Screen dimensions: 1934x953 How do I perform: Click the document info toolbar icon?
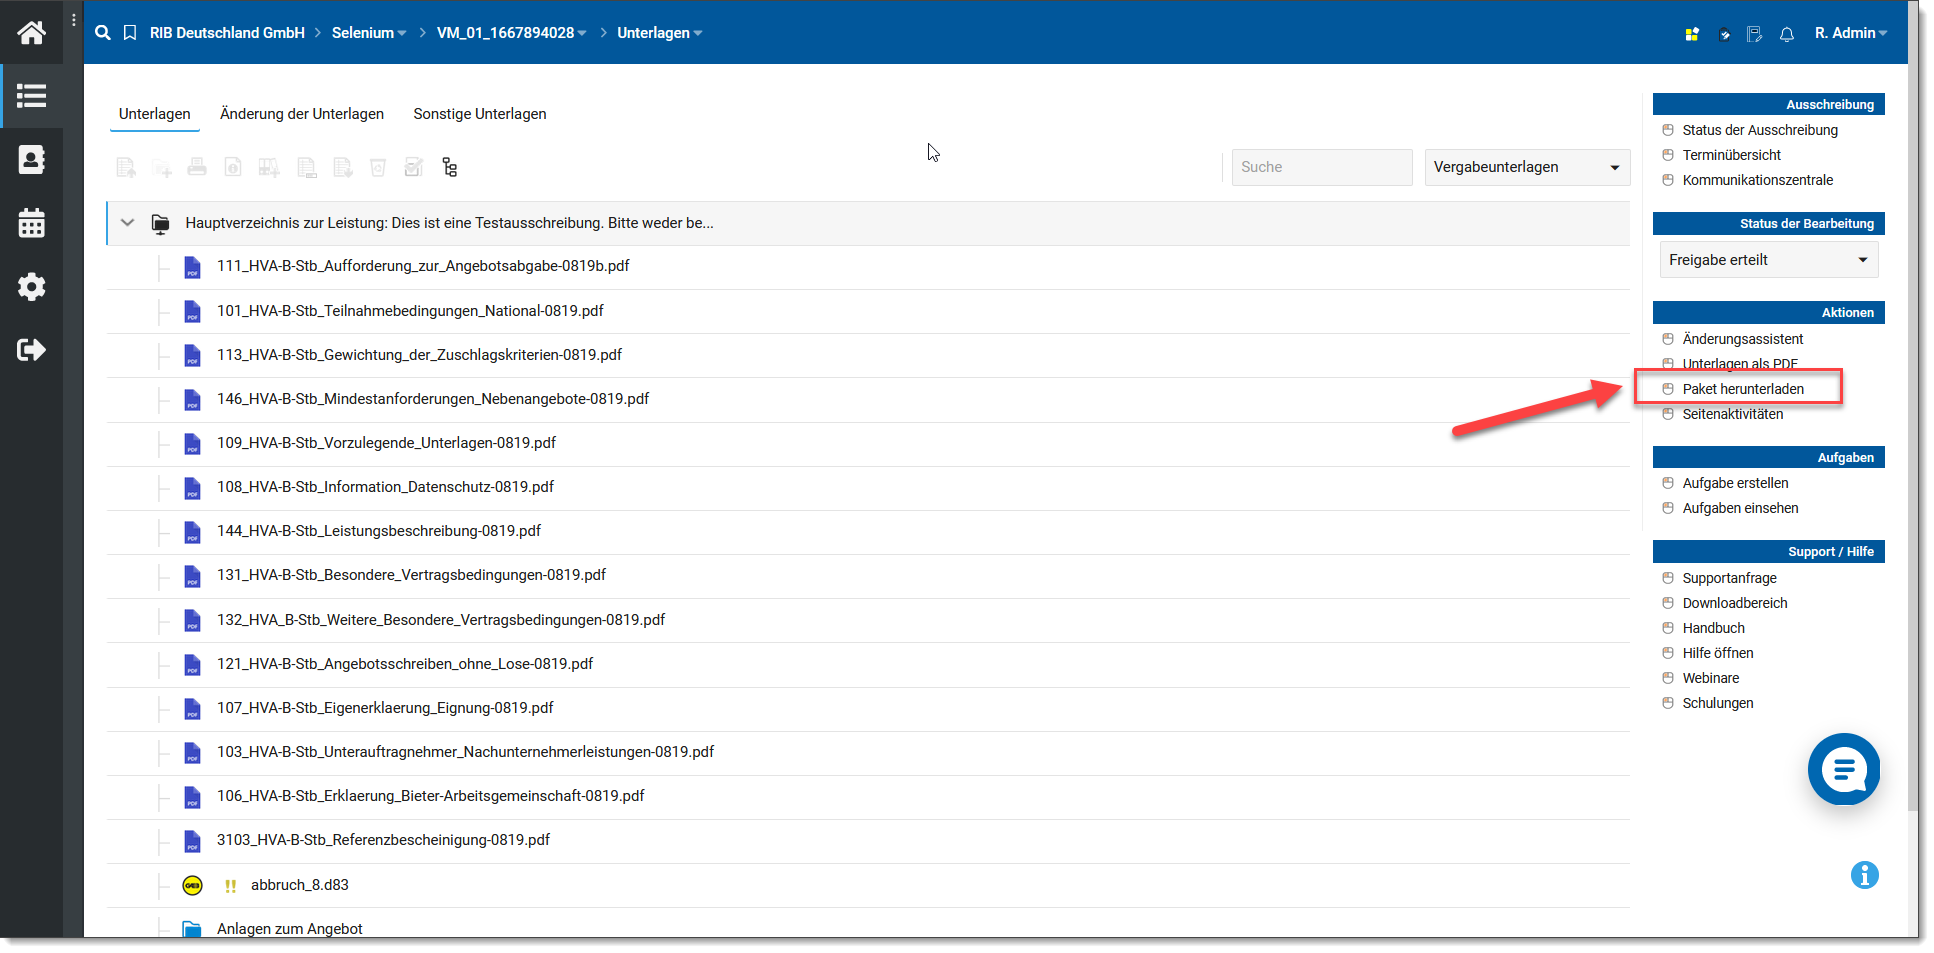click(233, 168)
